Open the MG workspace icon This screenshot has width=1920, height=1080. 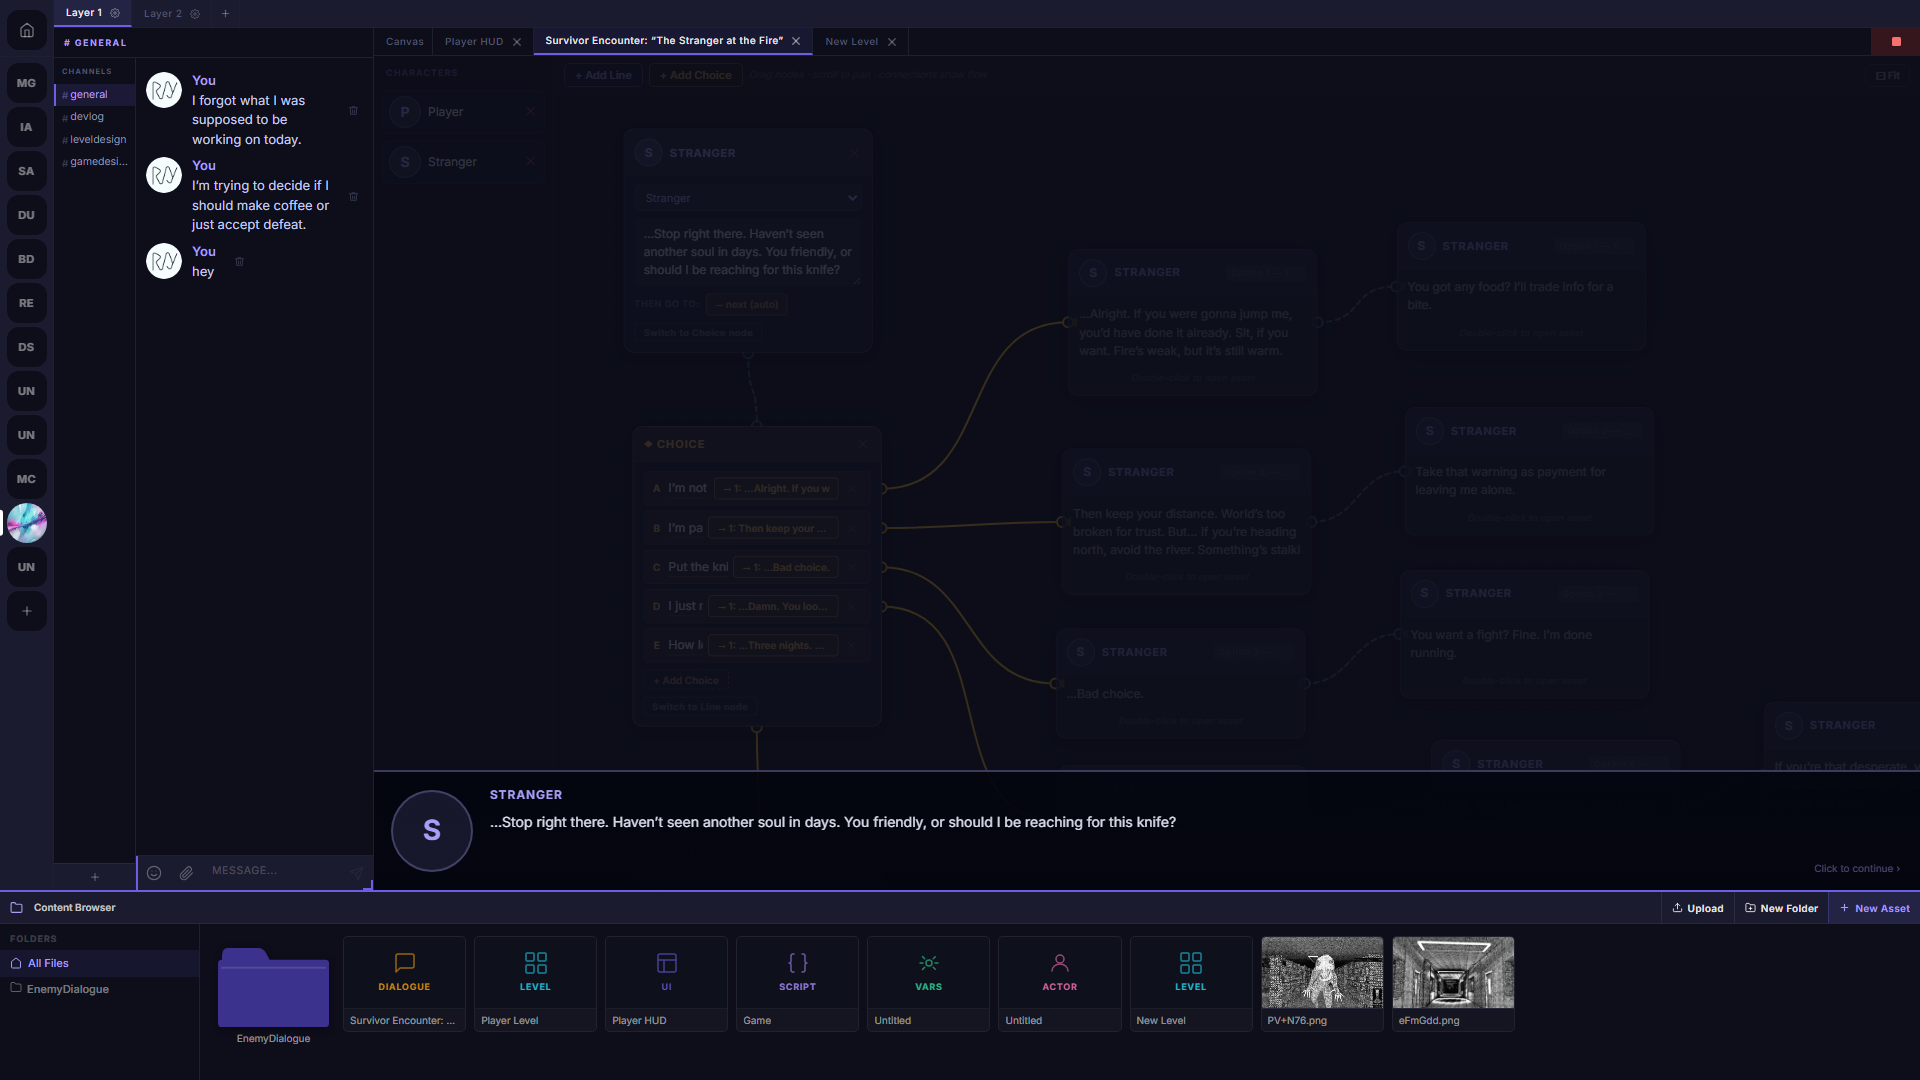[27, 83]
